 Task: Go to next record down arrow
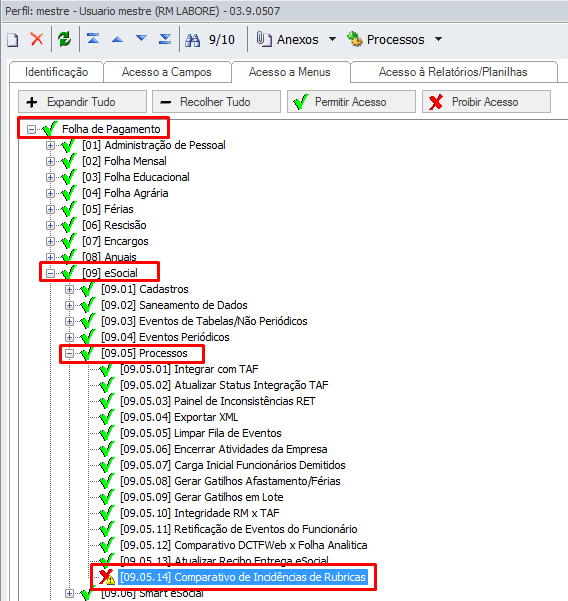pos(141,38)
